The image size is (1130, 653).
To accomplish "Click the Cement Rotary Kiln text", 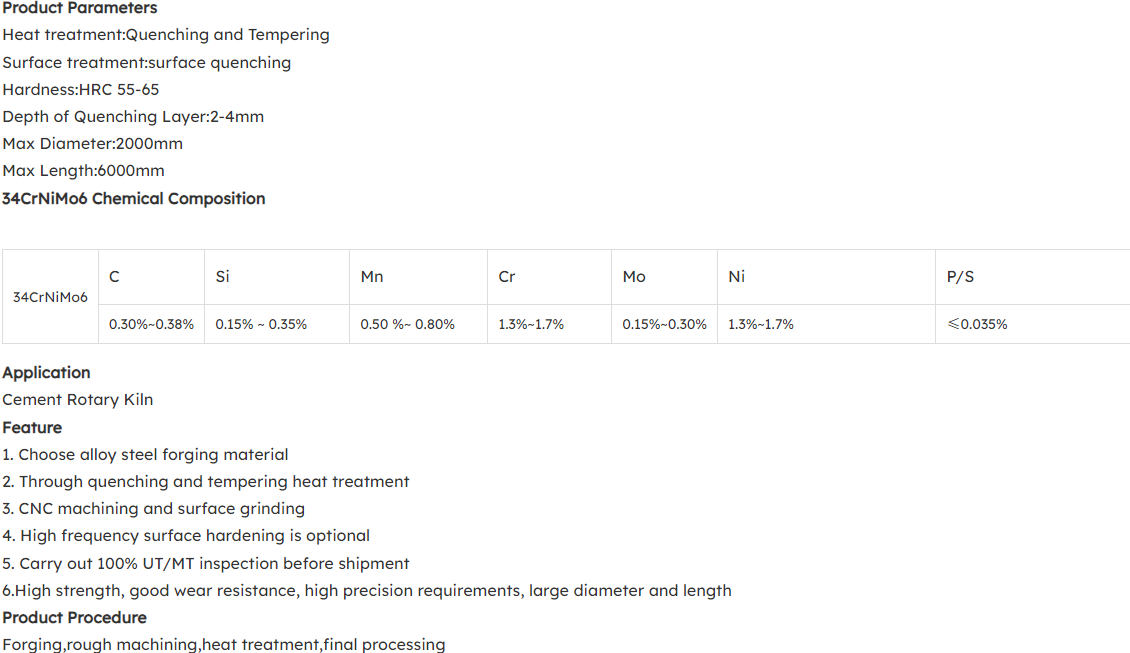I will coord(77,399).
